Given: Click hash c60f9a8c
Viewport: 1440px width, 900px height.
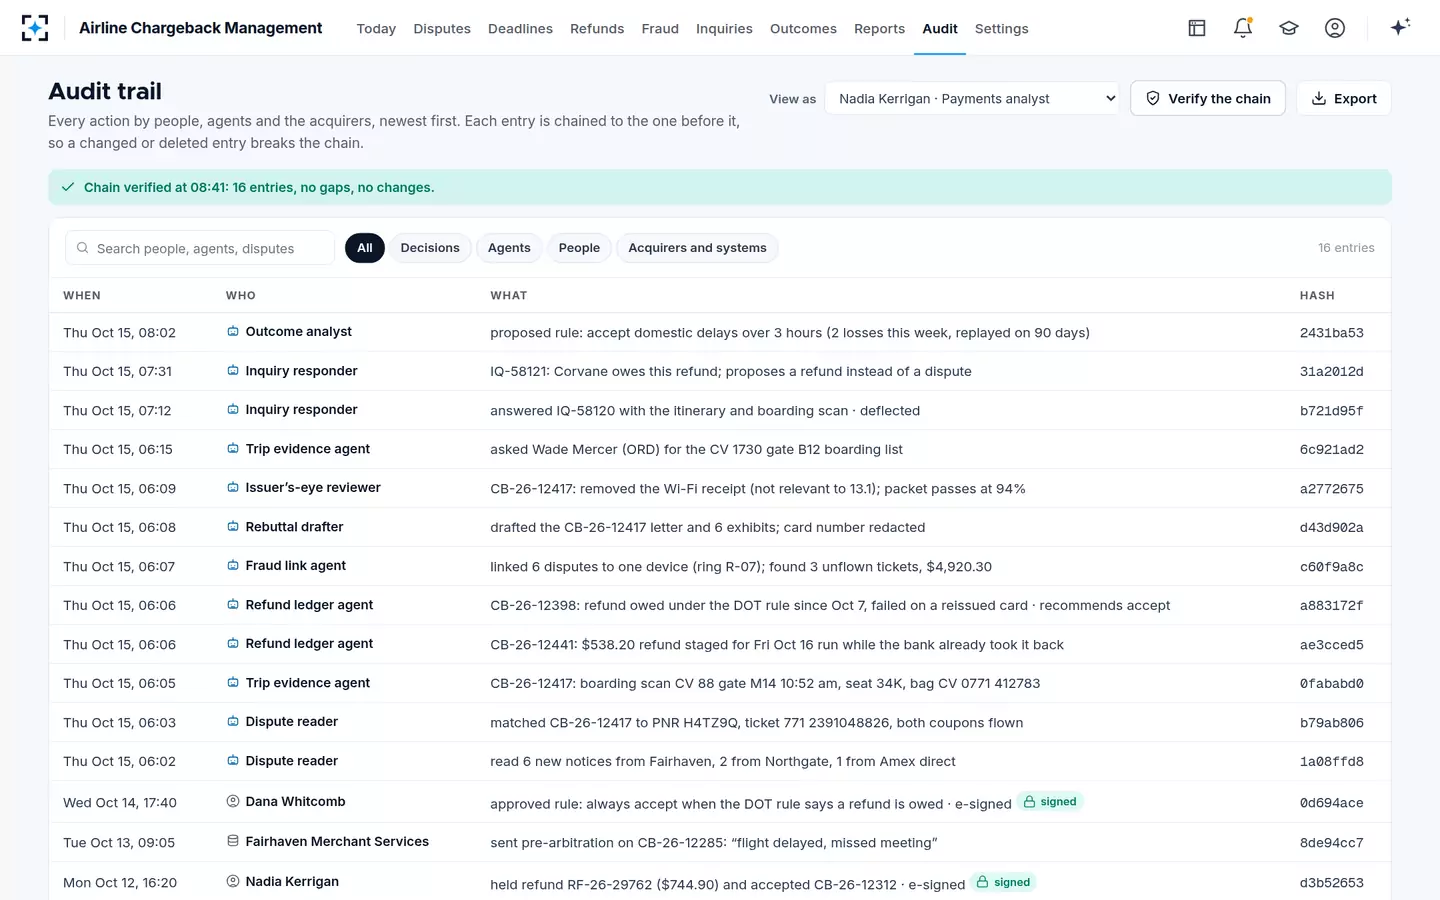Looking at the screenshot, I should point(1332,567).
